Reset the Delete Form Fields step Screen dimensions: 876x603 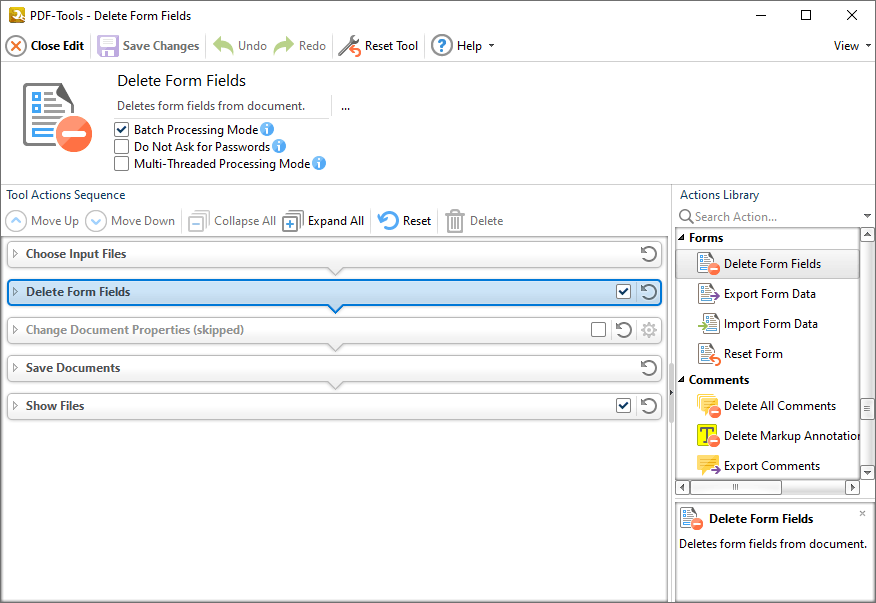point(649,292)
